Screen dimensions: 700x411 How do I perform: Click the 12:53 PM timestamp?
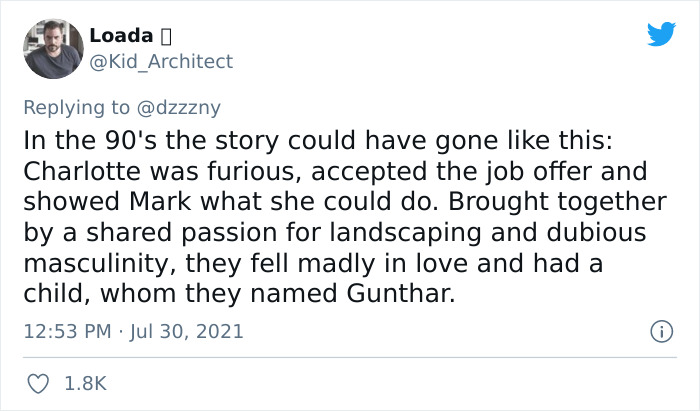tap(66, 330)
